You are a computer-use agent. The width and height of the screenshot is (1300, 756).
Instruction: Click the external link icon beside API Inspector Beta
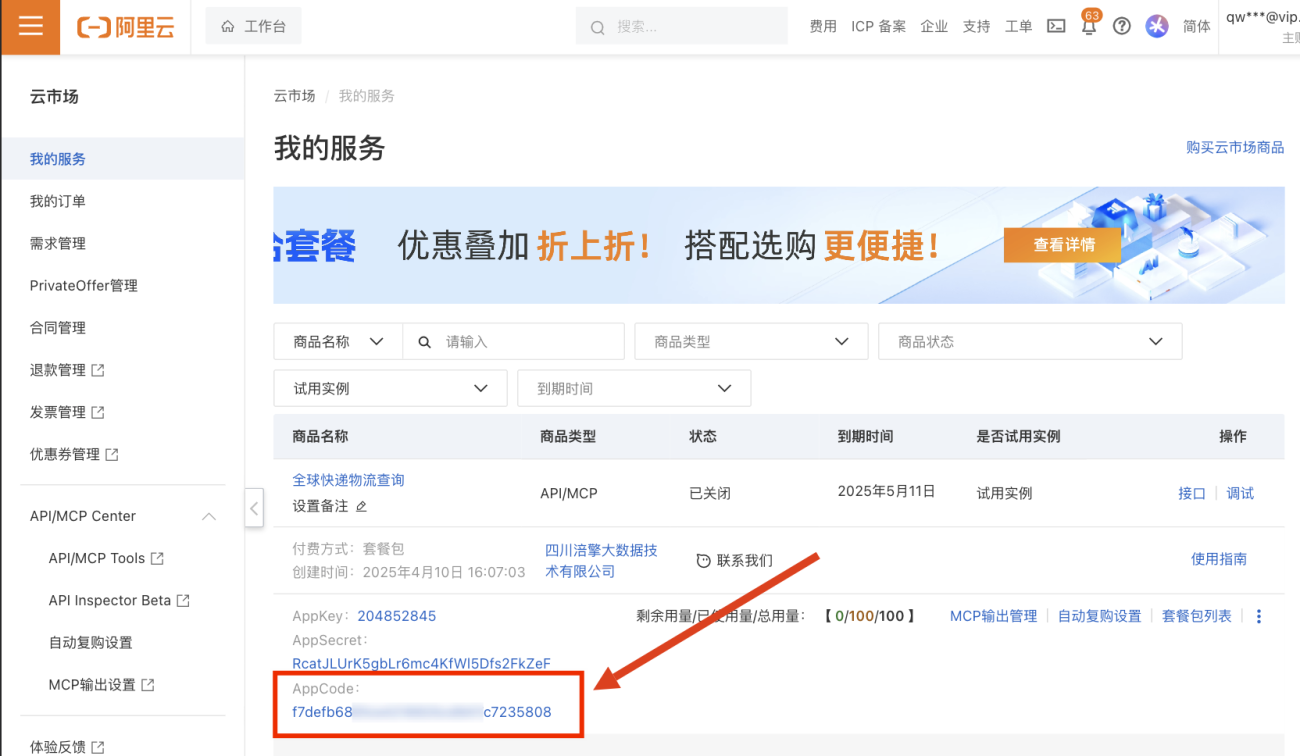click(x=183, y=600)
